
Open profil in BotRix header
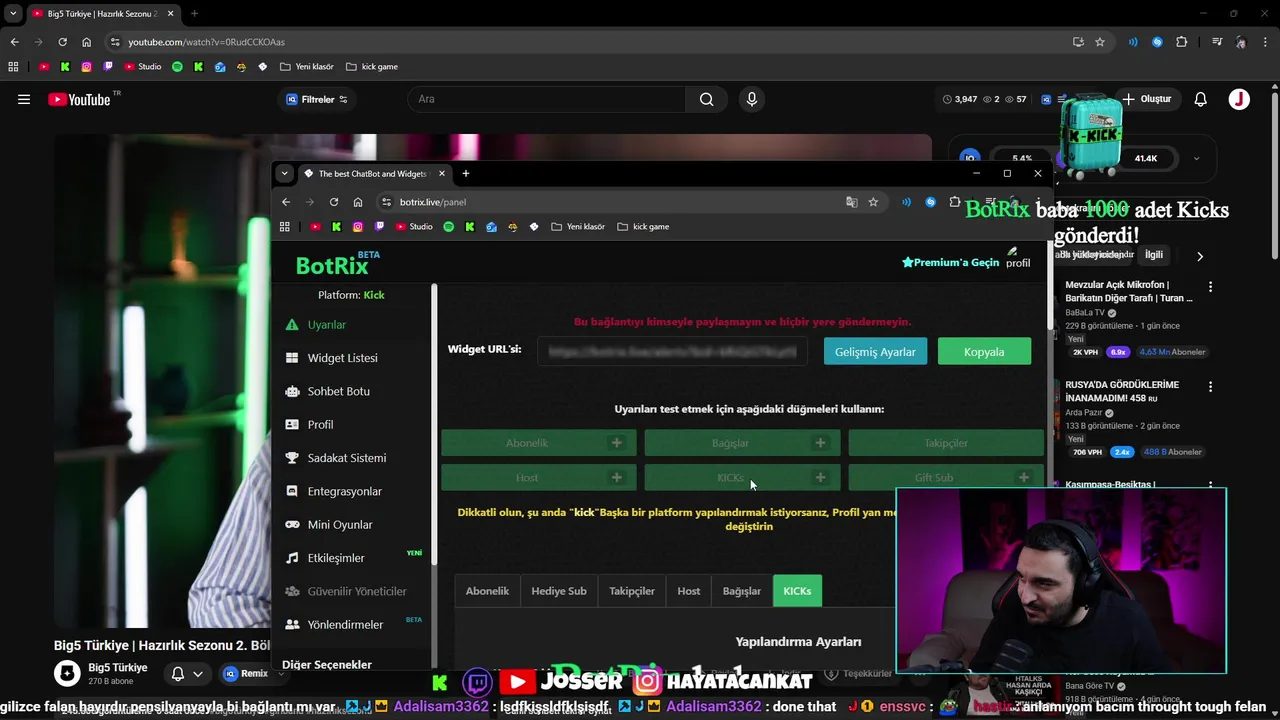click(1017, 258)
